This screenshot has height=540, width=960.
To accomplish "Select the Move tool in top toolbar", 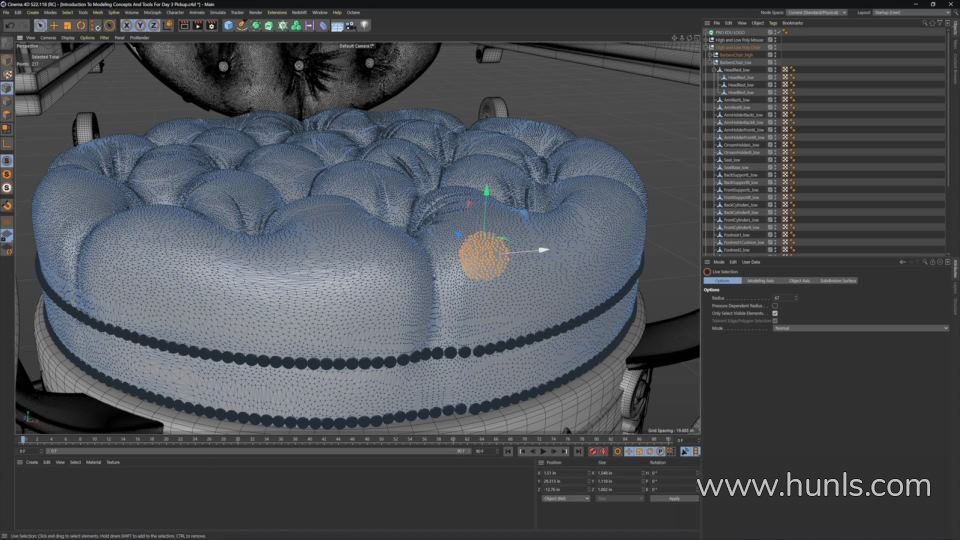I will (54, 25).
